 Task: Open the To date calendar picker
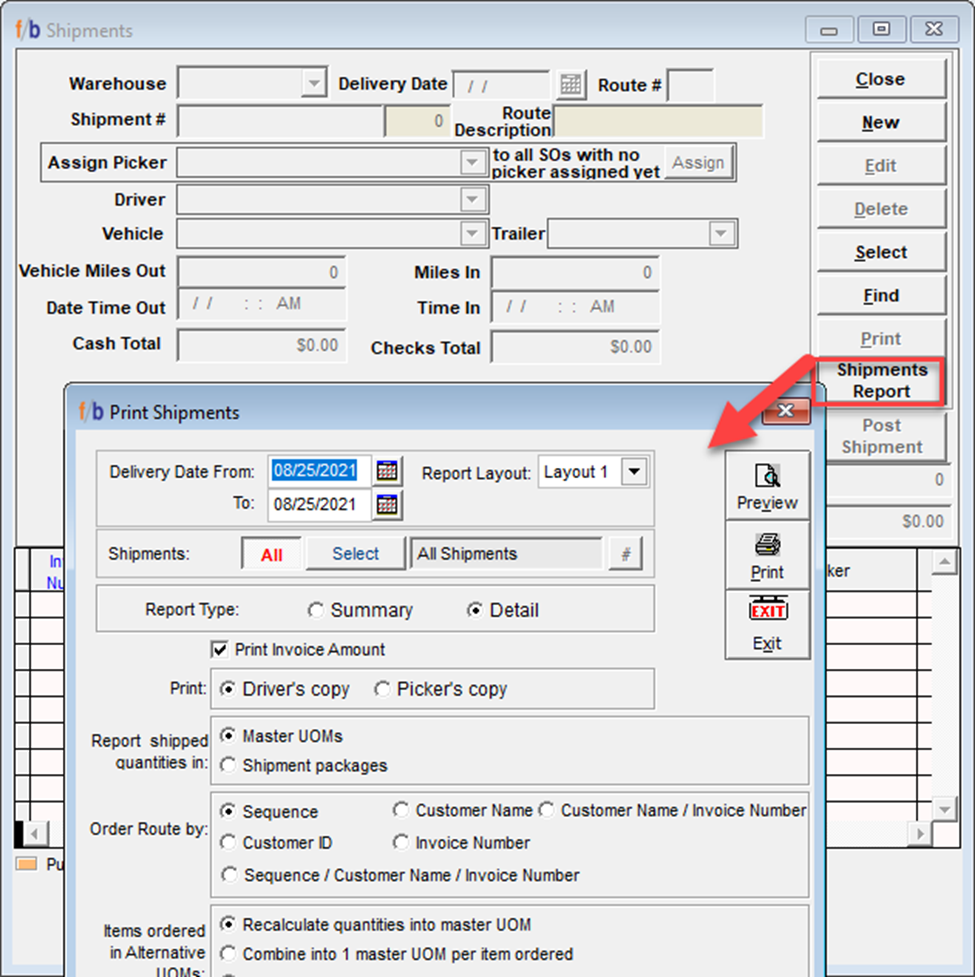click(387, 505)
